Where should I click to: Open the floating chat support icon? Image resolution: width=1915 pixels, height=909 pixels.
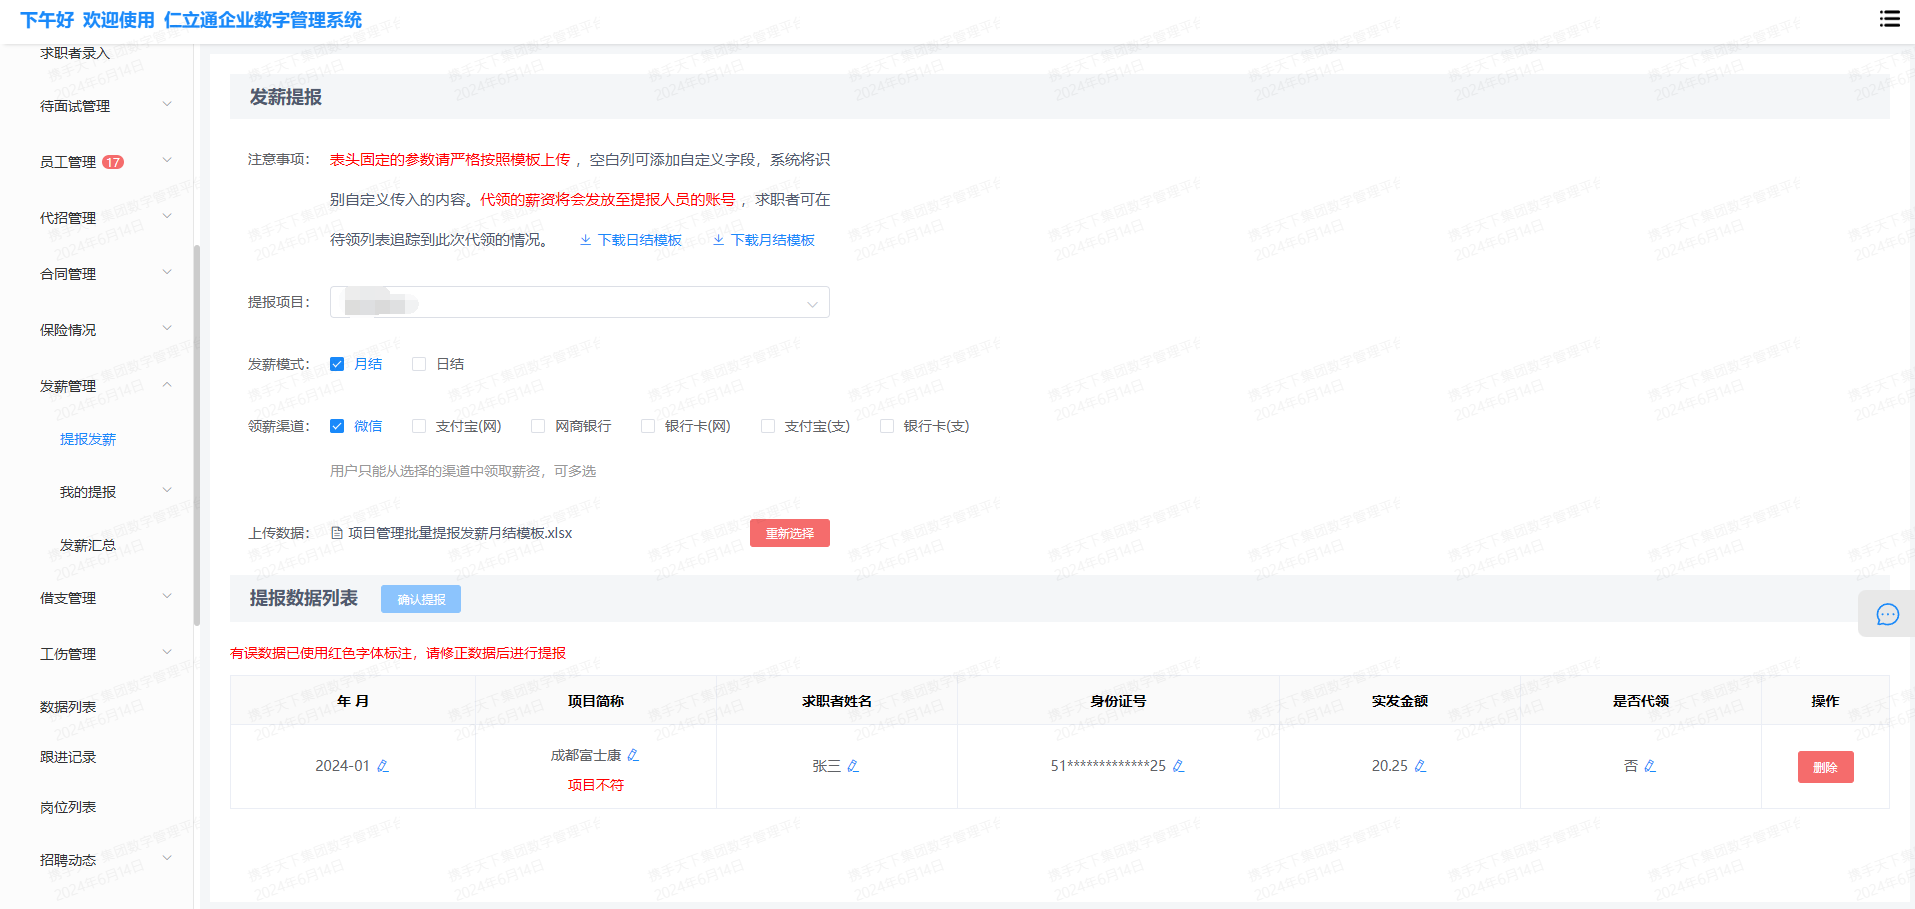[x=1887, y=614]
